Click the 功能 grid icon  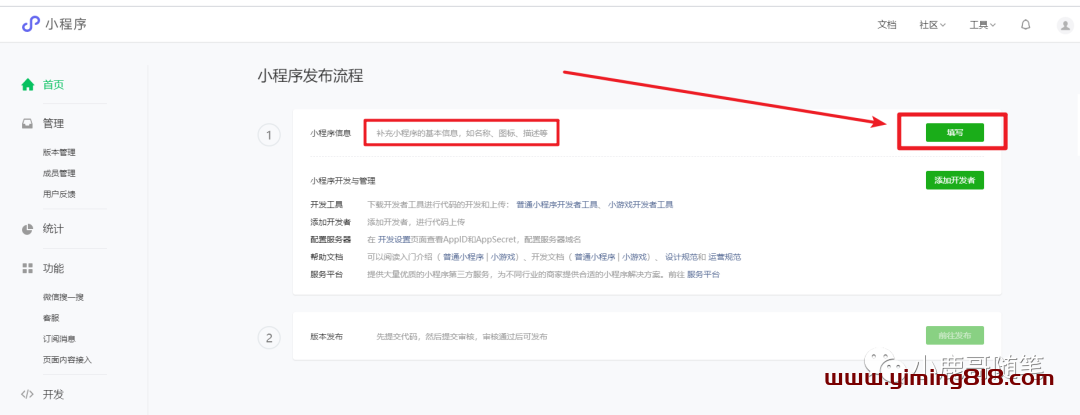click(28, 269)
